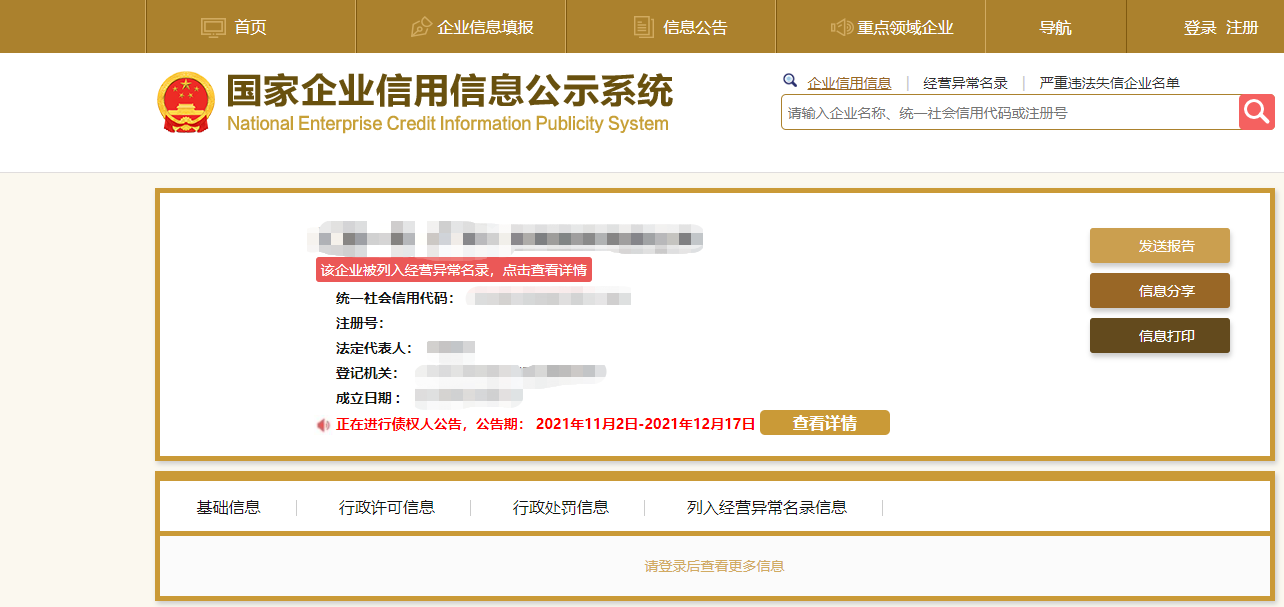Click the National Enterprise Credit Information Publicity System subtitle

448,124
